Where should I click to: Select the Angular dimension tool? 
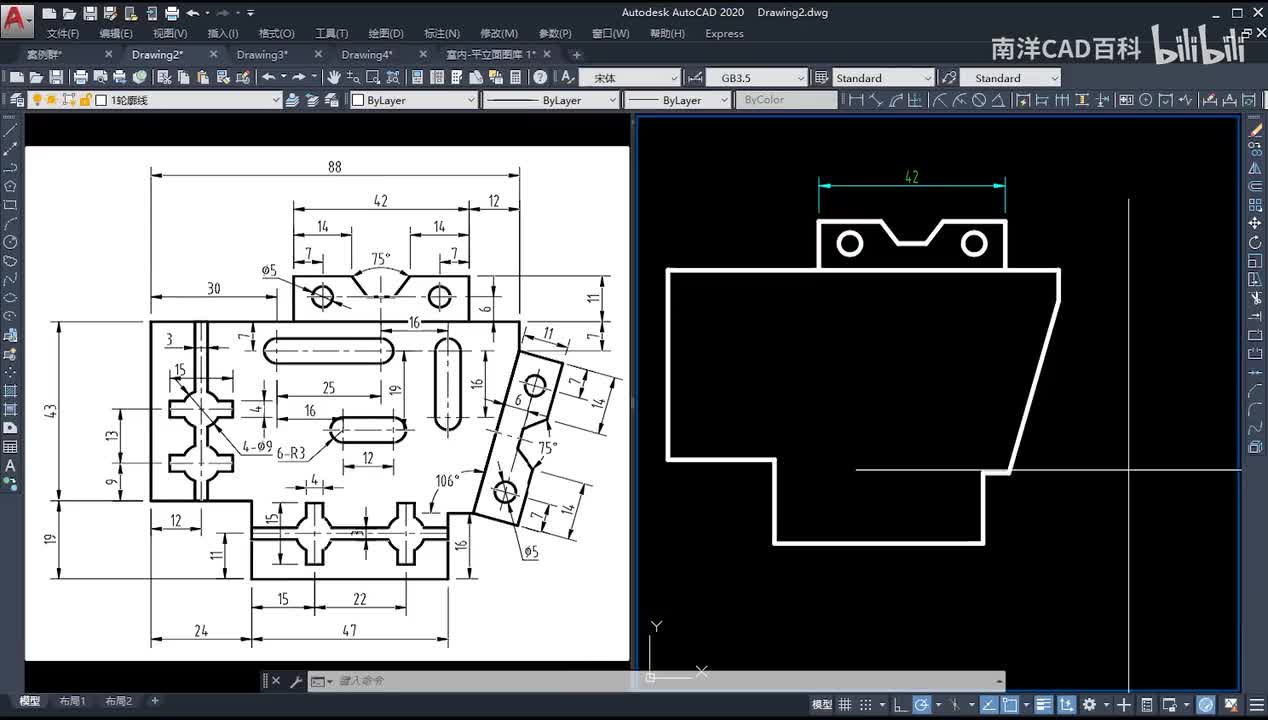coord(999,100)
